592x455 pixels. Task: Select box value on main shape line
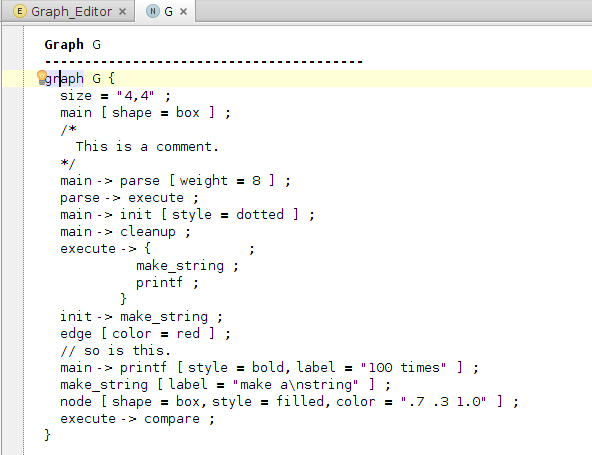click(x=188, y=113)
